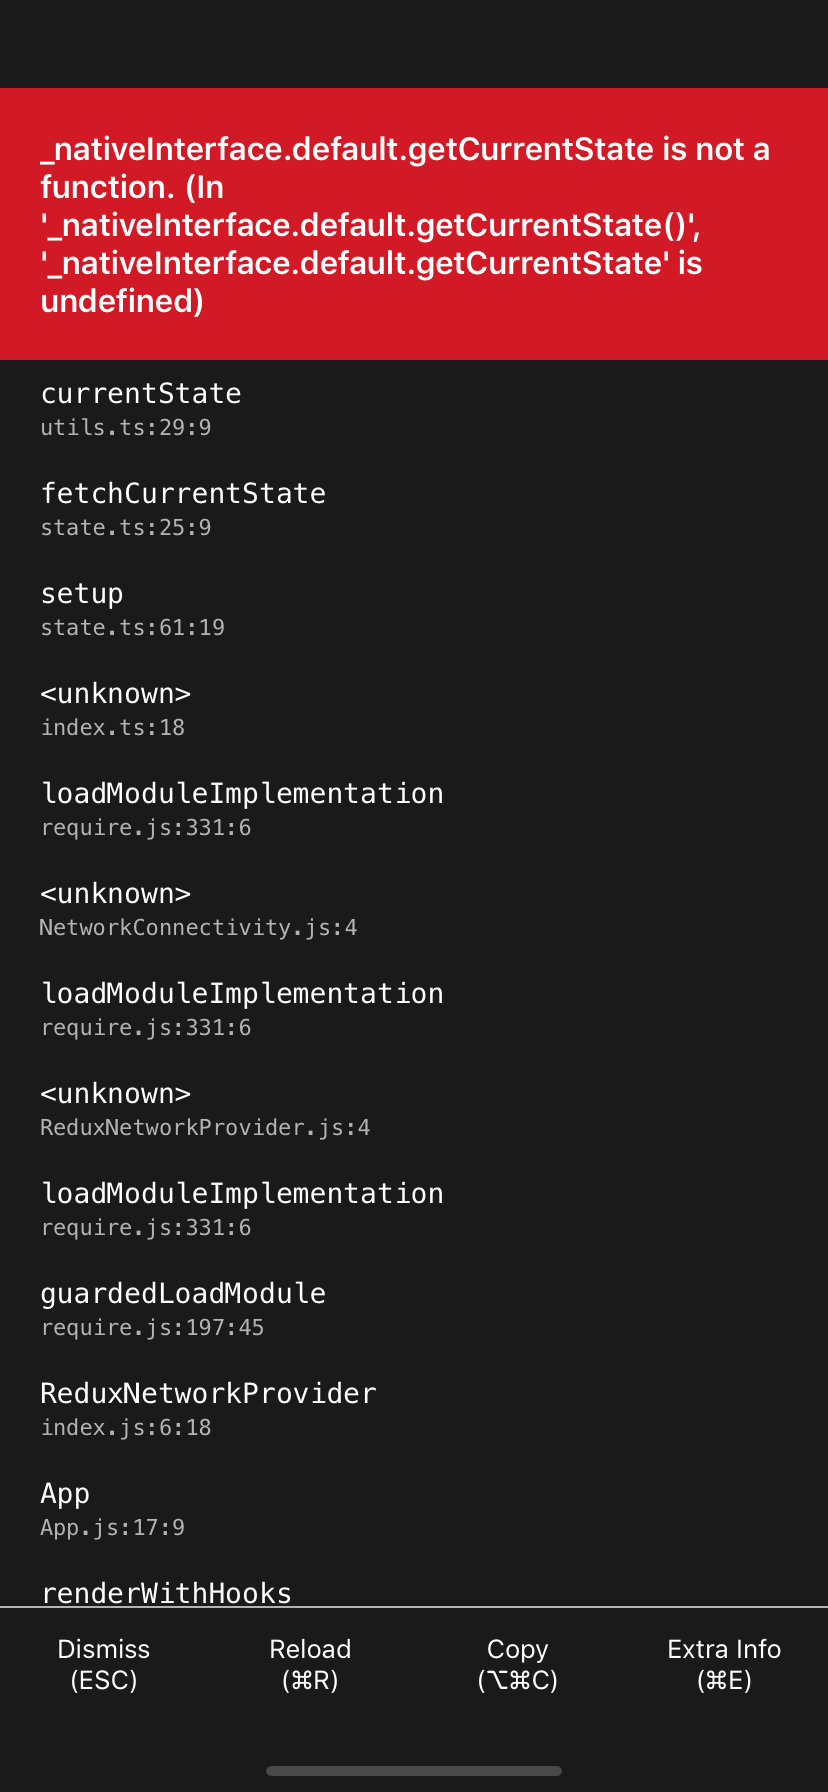Click the utils.ts:29:9 file reference
Image resolution: width=828 pixels, height=1792 pixels.
click(x=125, y=428)
